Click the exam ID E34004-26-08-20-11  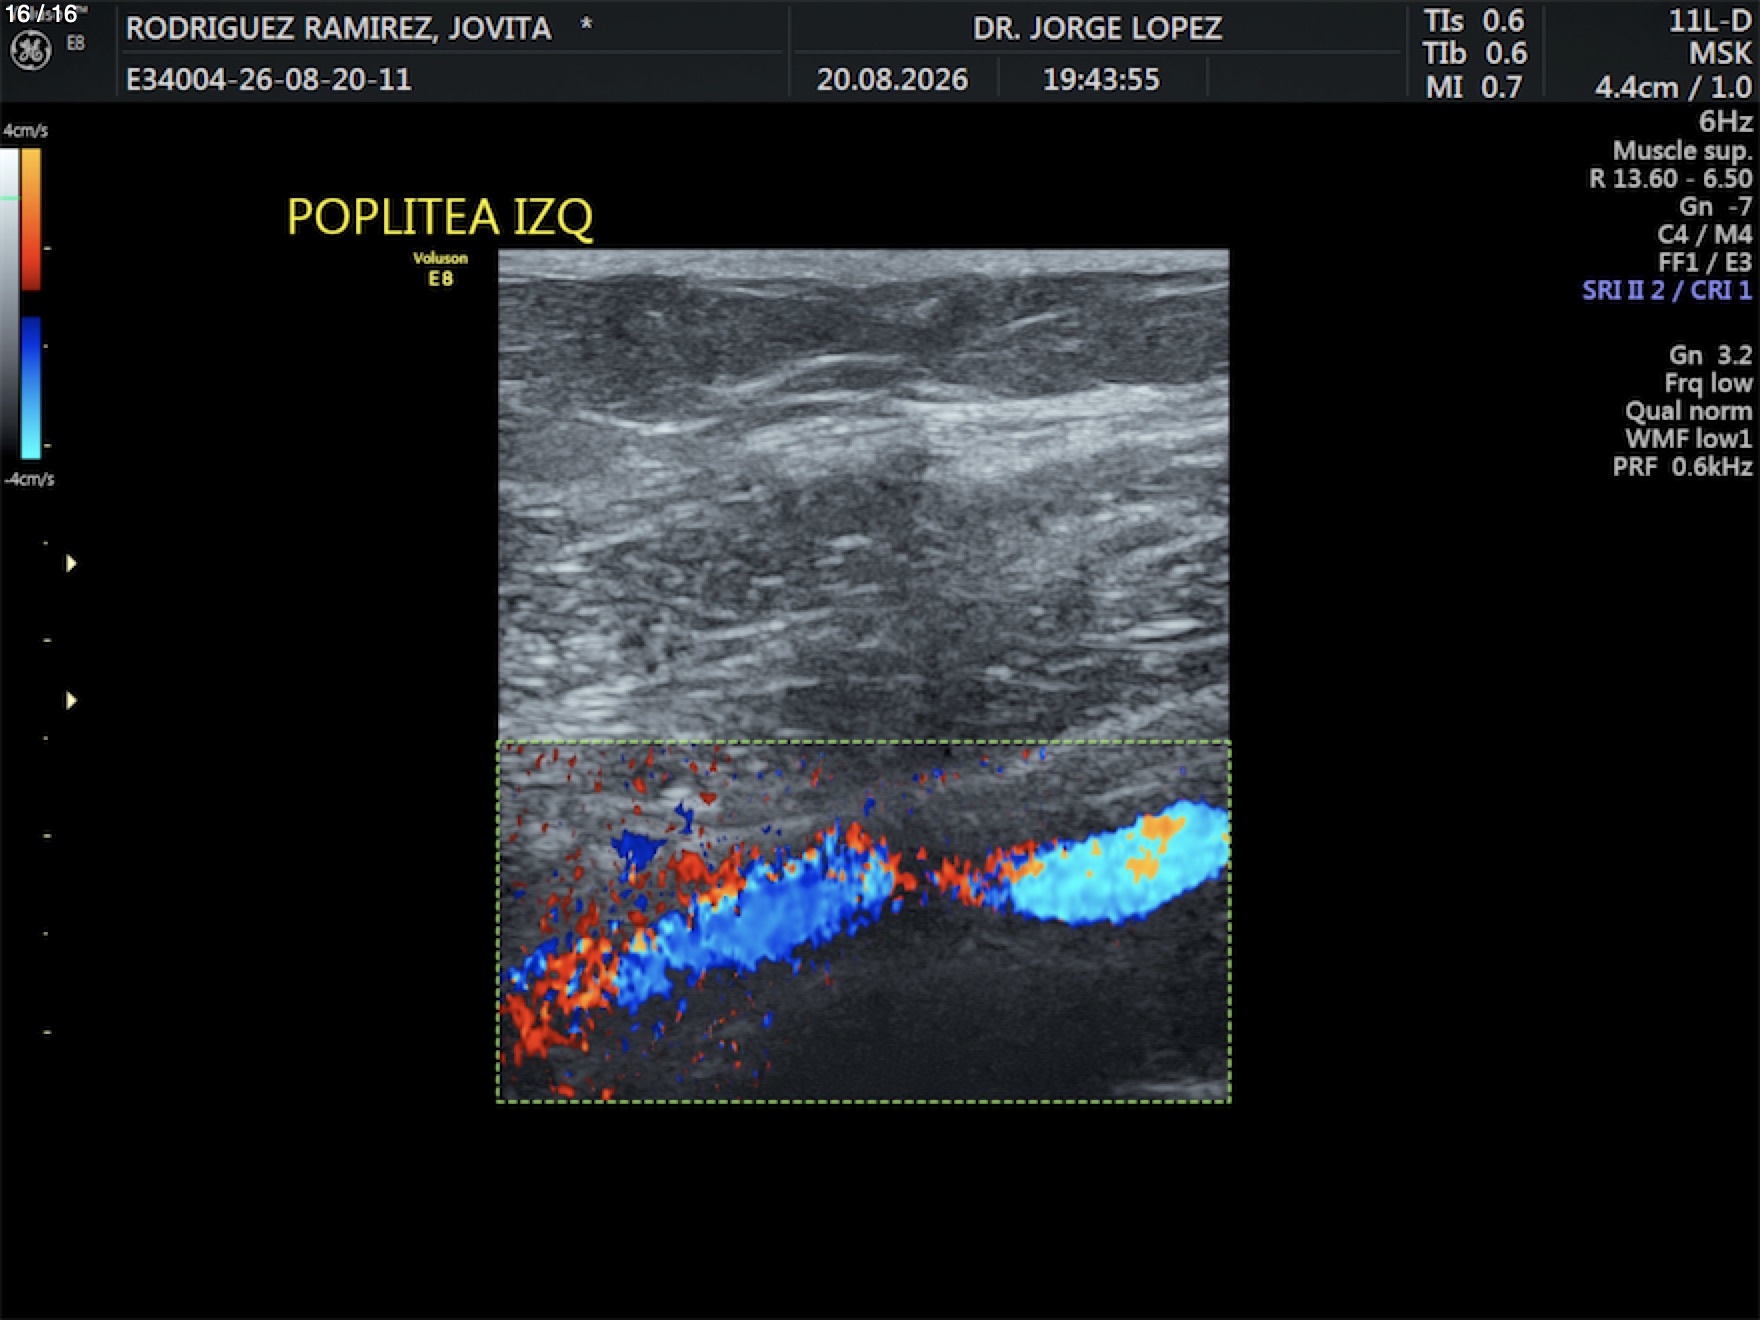[268, 79]
